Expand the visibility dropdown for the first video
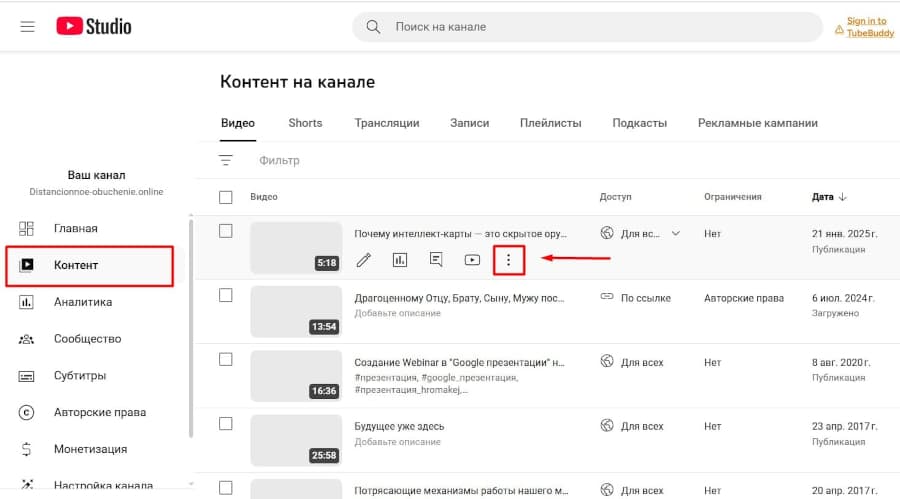The image size is (900, 499). [x=676, y=234]
